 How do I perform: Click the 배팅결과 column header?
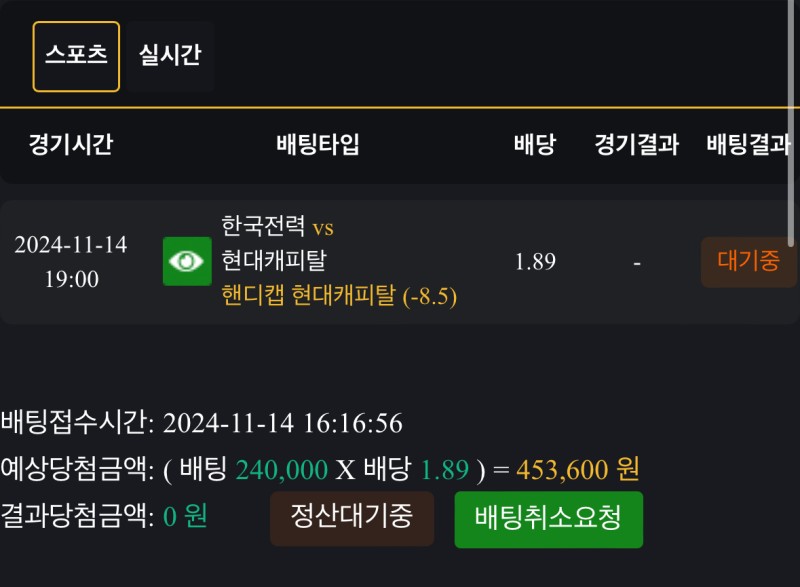point(748,145)
